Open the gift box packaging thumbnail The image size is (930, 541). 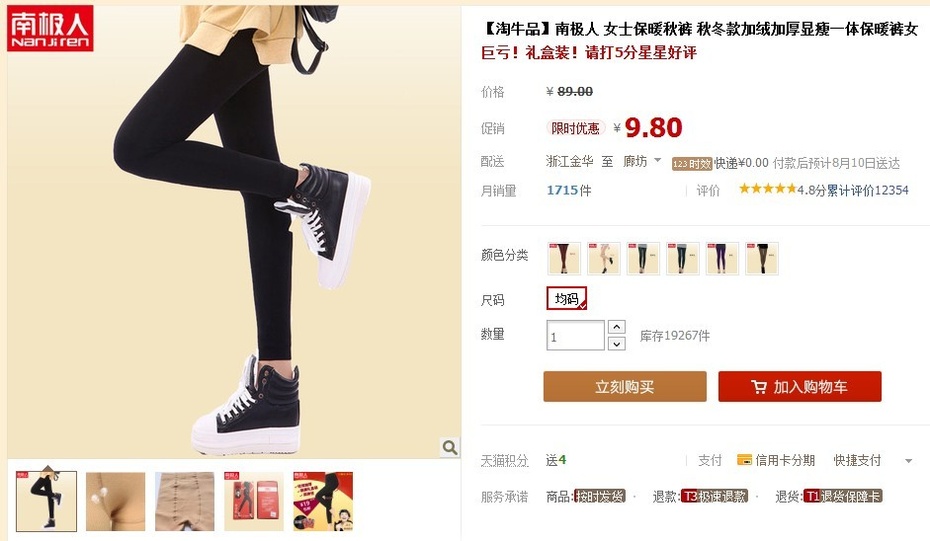tap(254, 501)
